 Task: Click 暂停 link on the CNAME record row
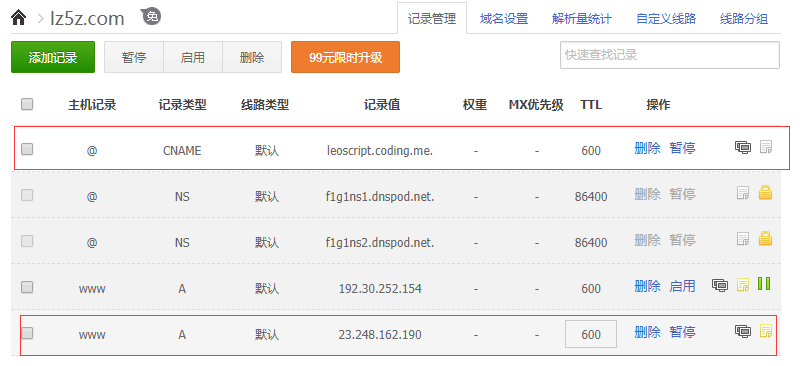pyautogui.click(x=682, y=149)
